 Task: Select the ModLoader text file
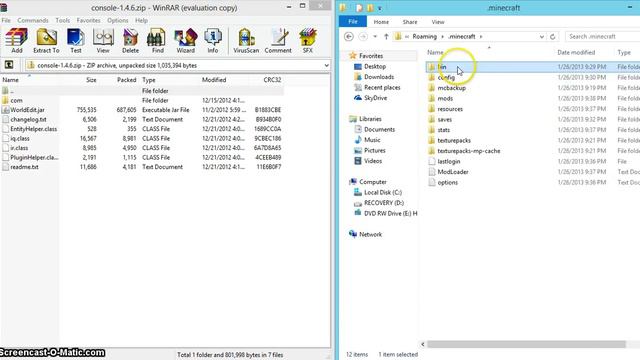(453, 172)
